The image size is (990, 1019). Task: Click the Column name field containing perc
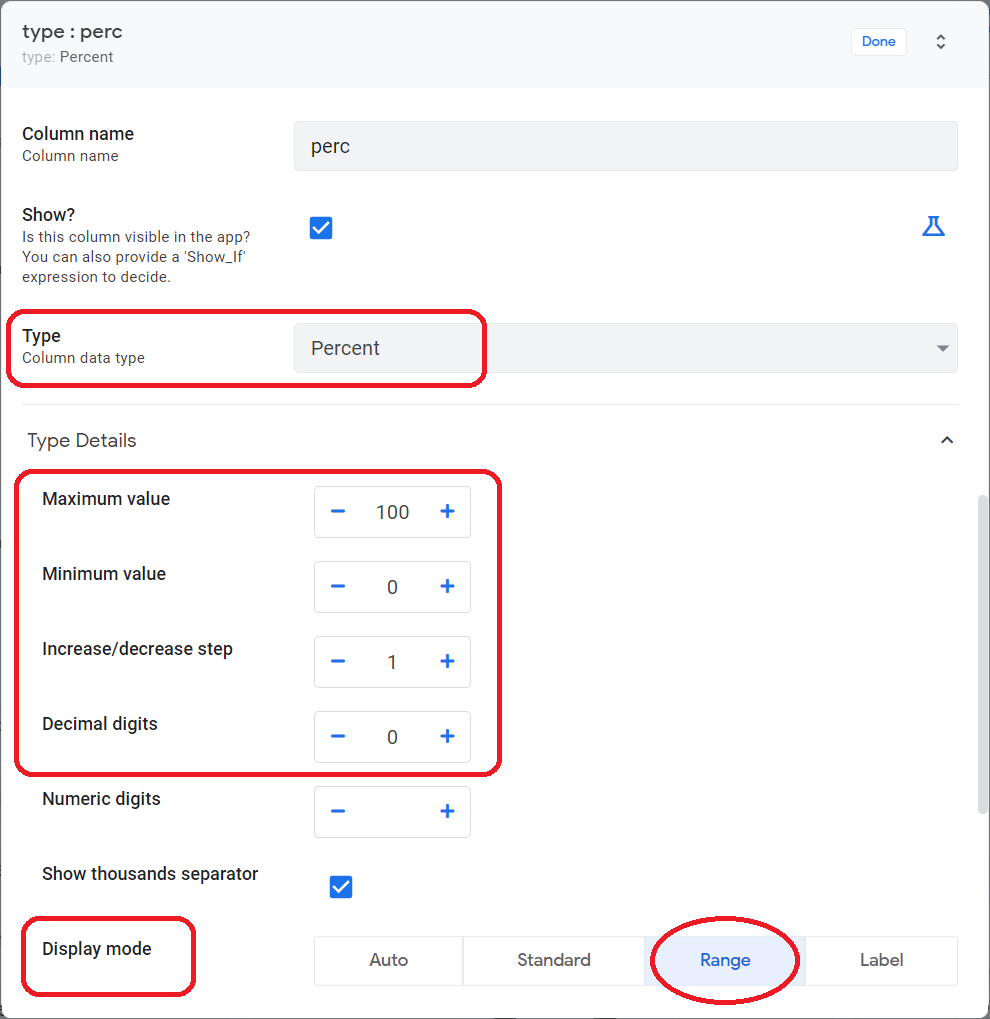[625, 146]
